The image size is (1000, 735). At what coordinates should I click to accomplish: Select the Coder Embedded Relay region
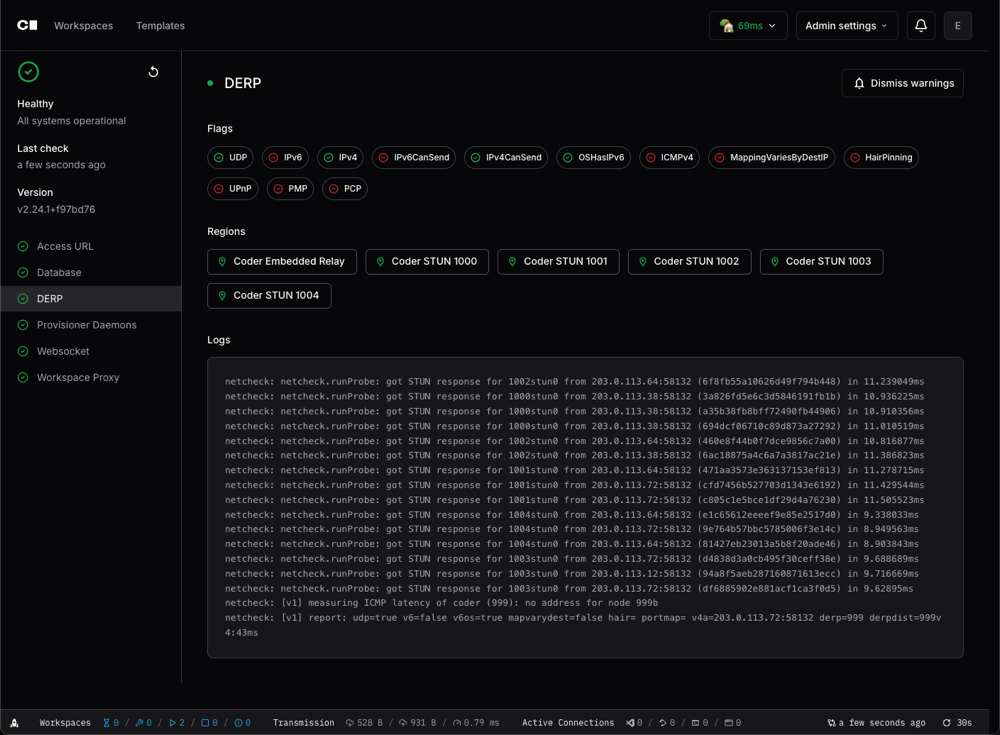coord(281,262)
